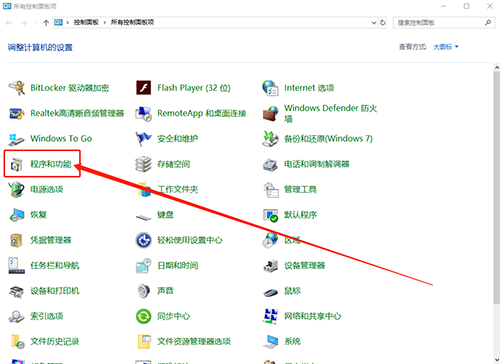The image size is (500, 364).
Task: Expand the 大图标 view mode dropdown
Action: pos(446,47)
